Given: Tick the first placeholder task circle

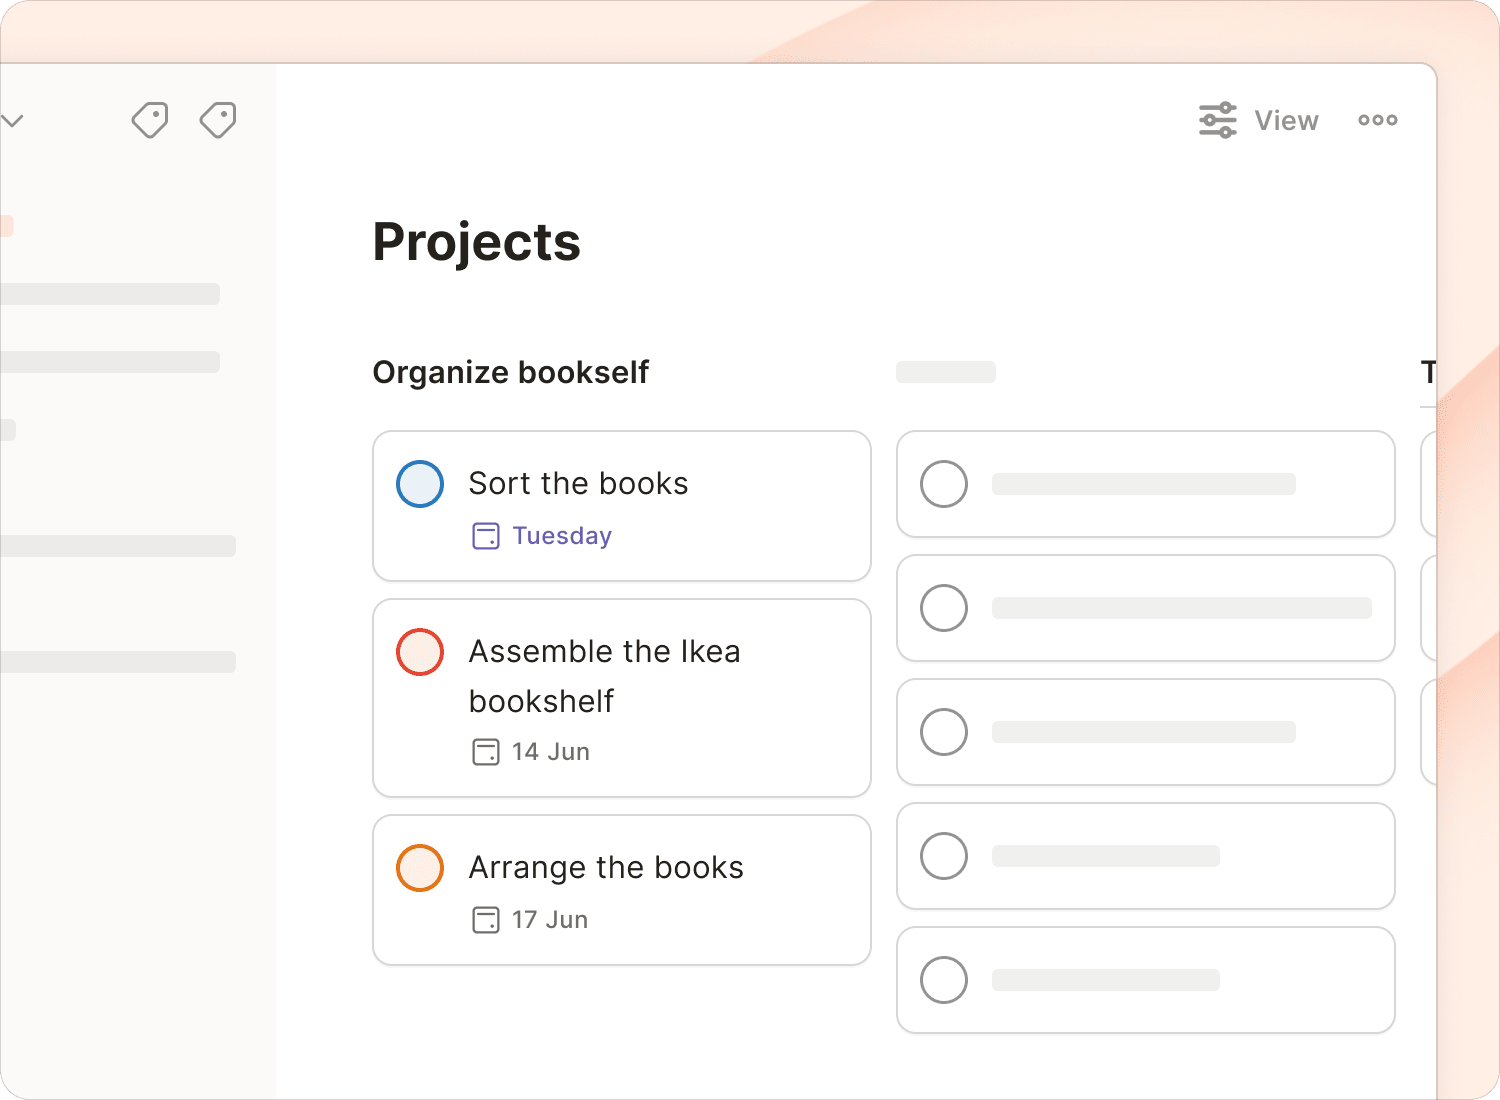Looking at the screenshot, I should (x=944, y=484).
